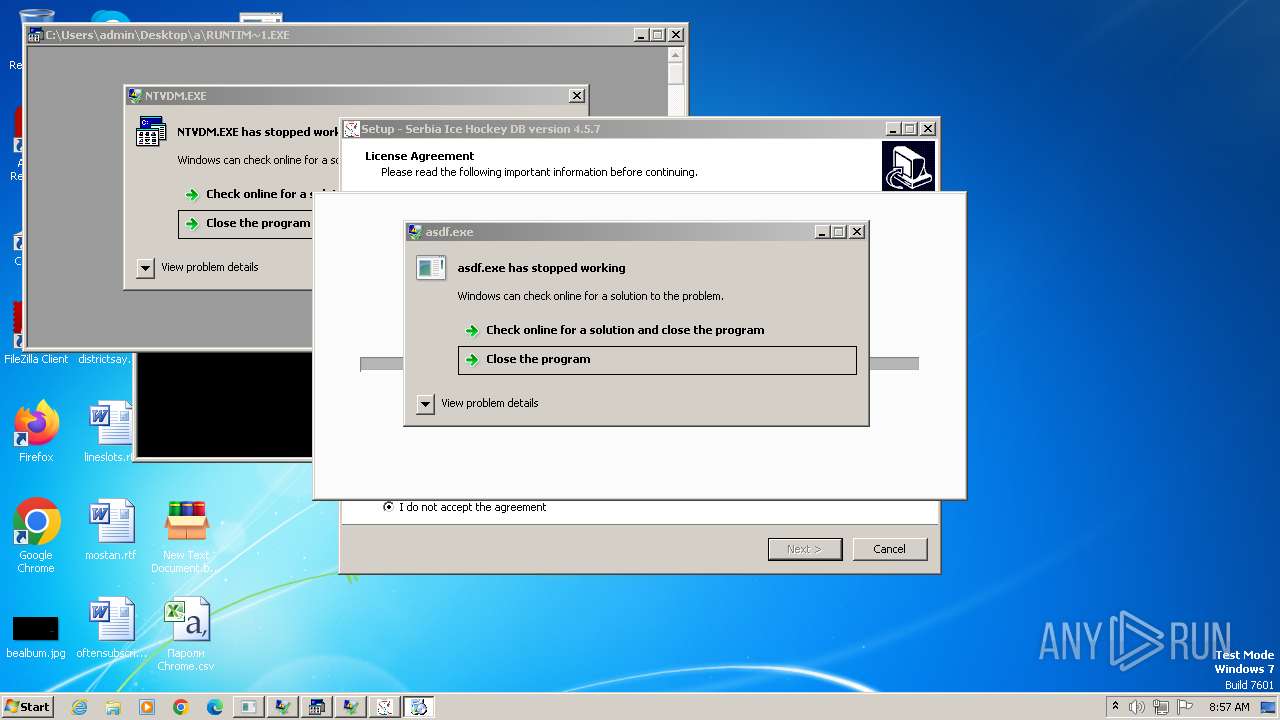Open the Action Center flag icon
The image size is (1280, 720).
(1185, 707)
